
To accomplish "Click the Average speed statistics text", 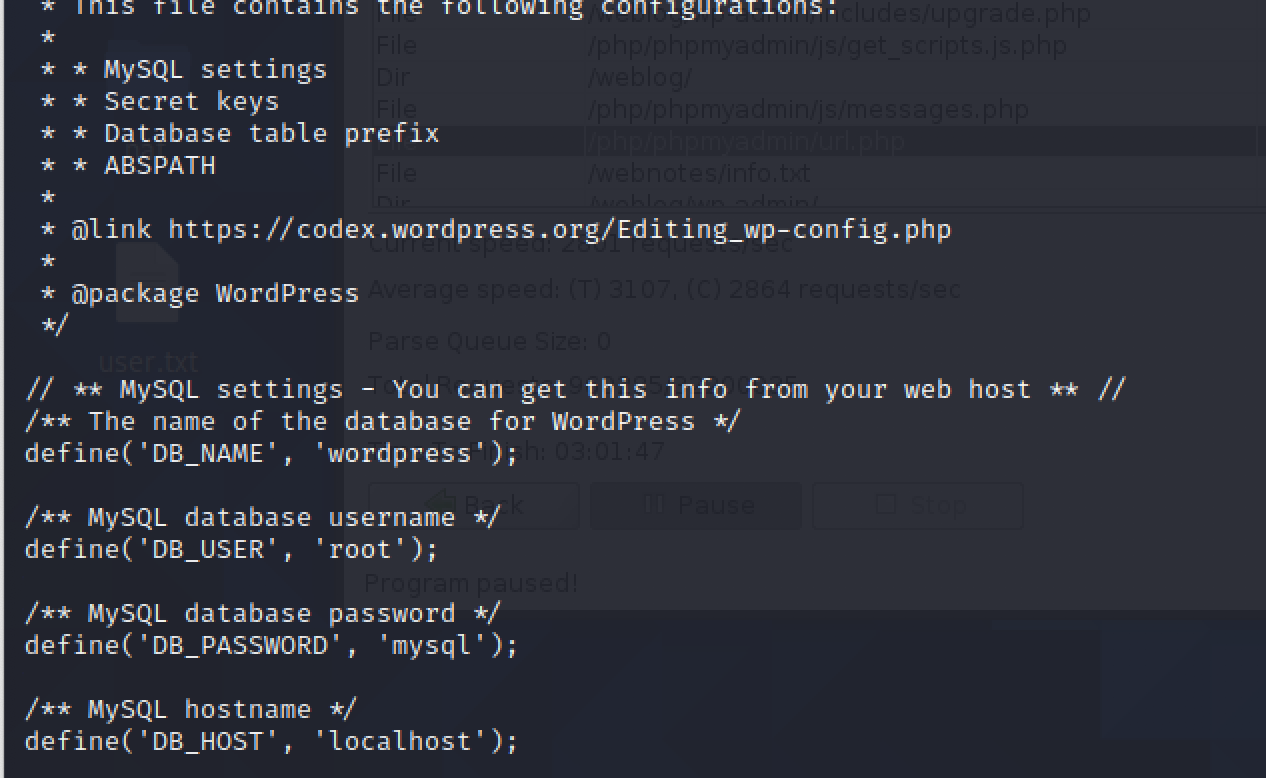I will (x=663, y=290).
